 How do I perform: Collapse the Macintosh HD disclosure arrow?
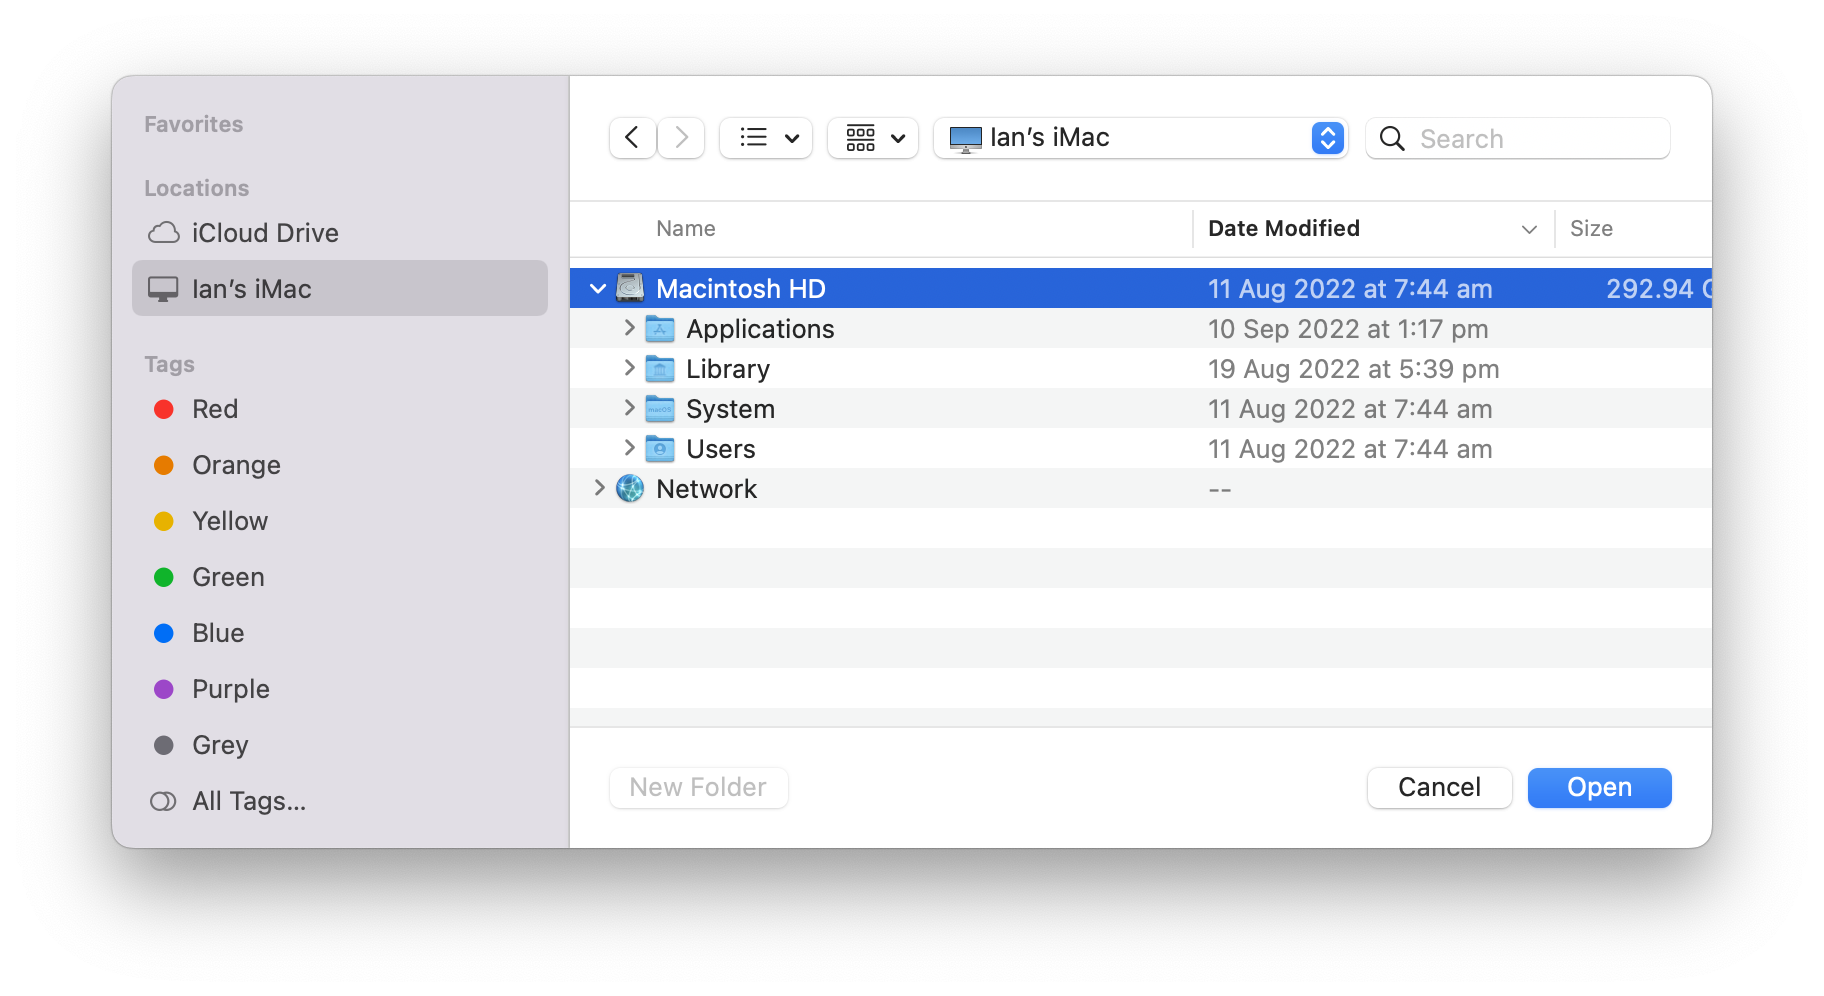pyautogui.click(x=598, y=289)
